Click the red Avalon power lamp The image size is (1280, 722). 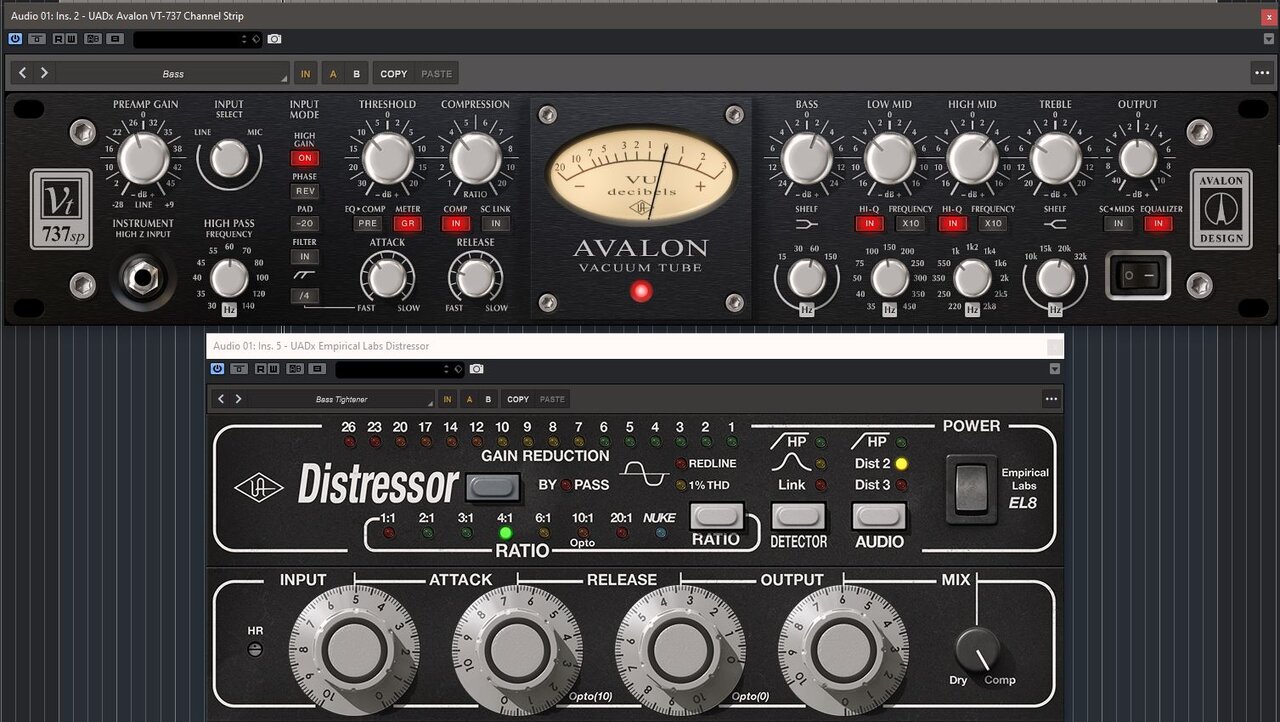point(641,291)
